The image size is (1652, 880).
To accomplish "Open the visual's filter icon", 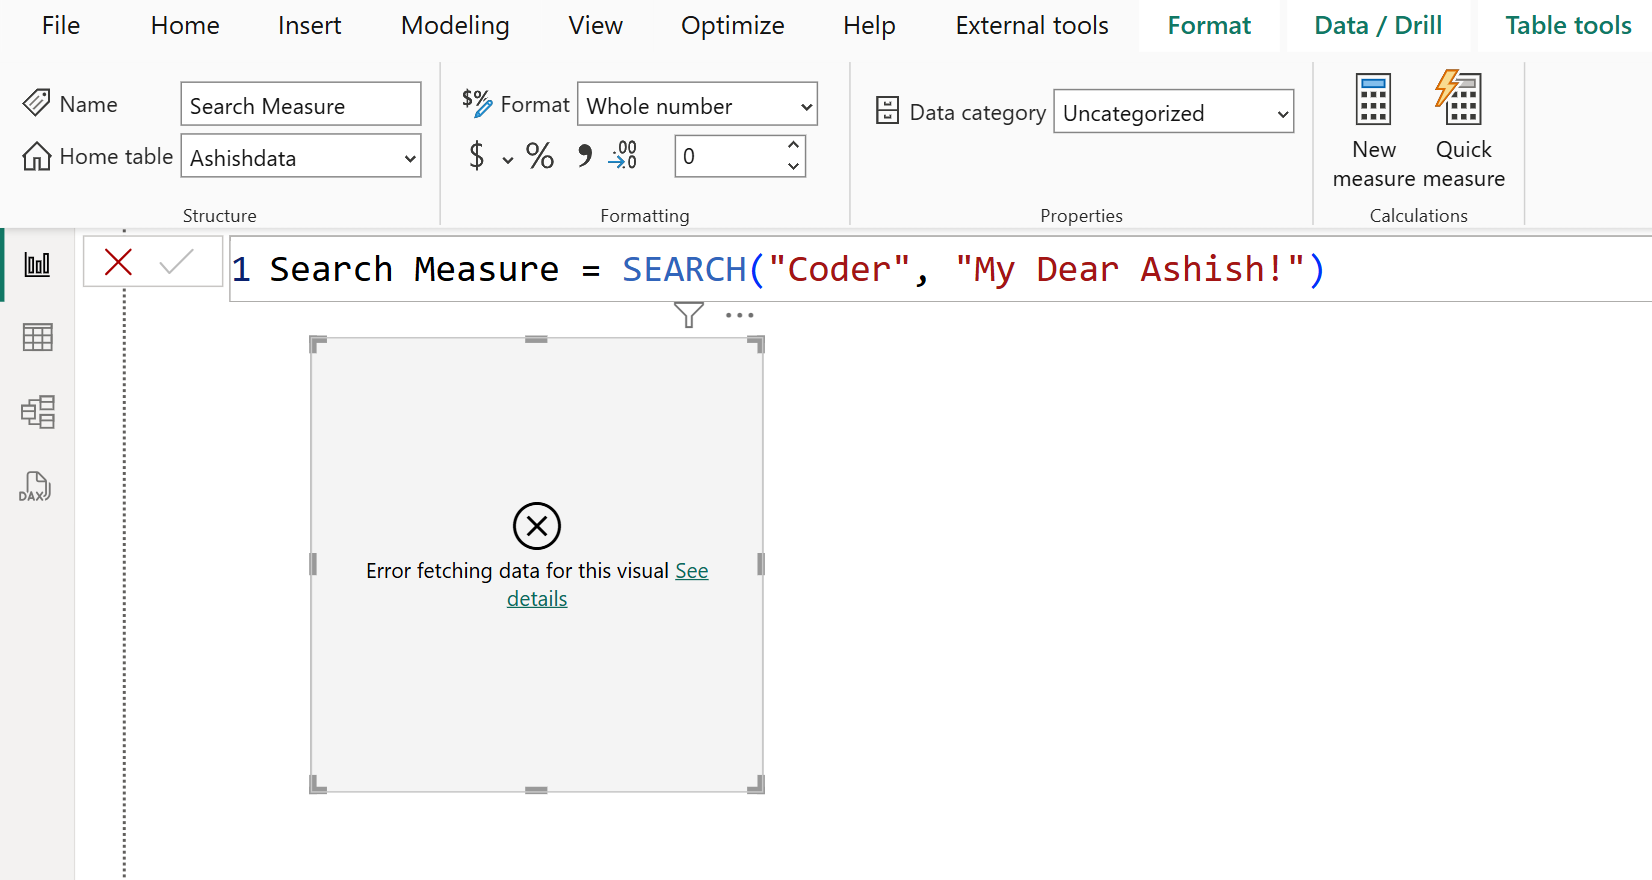I will coord(688,315).
